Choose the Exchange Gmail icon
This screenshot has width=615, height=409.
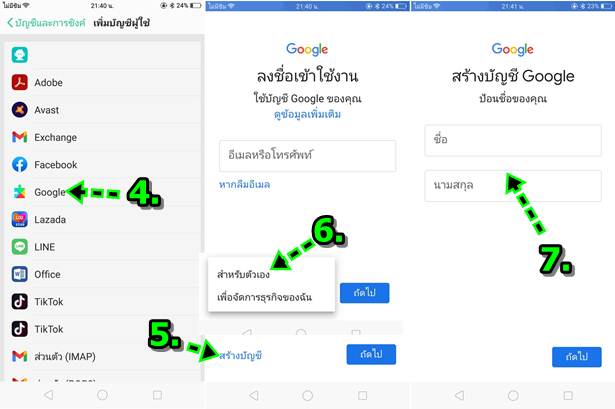(20, 137)
